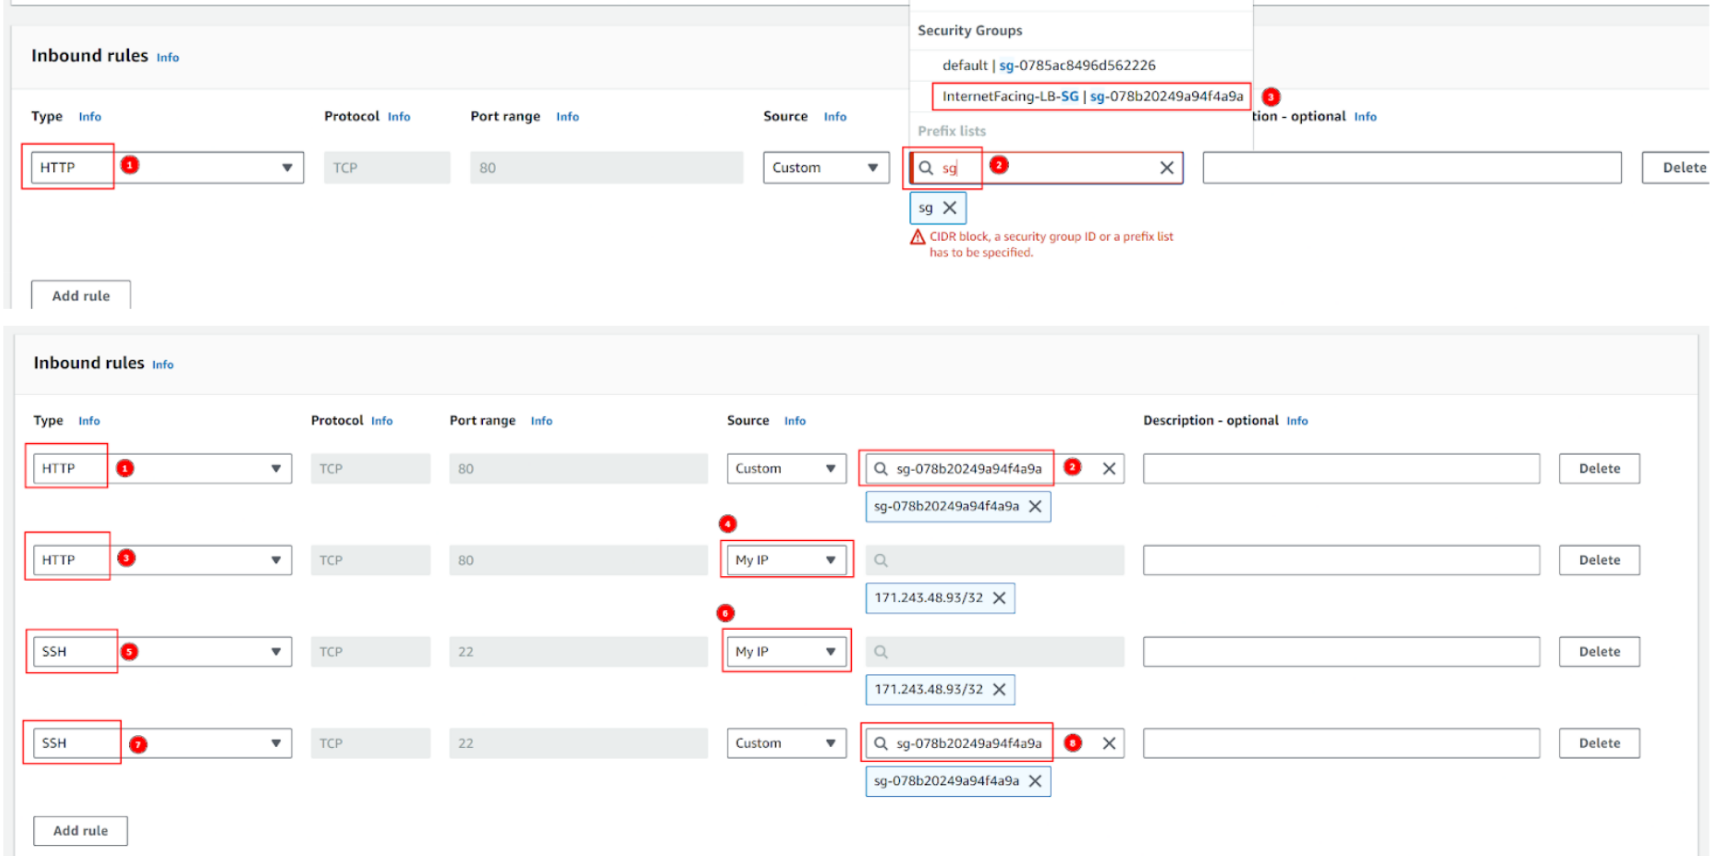
Task: Focus source search field of SSH Custom rule
Action: [x=995, y=743]
